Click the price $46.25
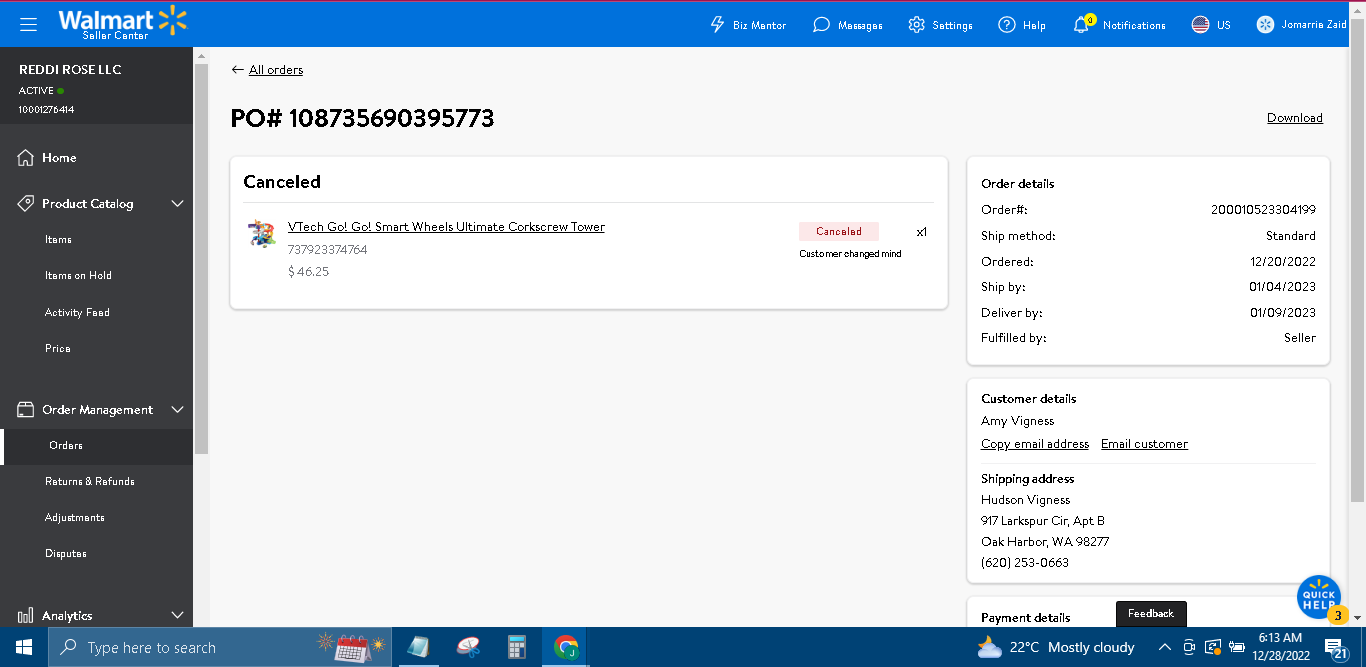 pos(308,272)
